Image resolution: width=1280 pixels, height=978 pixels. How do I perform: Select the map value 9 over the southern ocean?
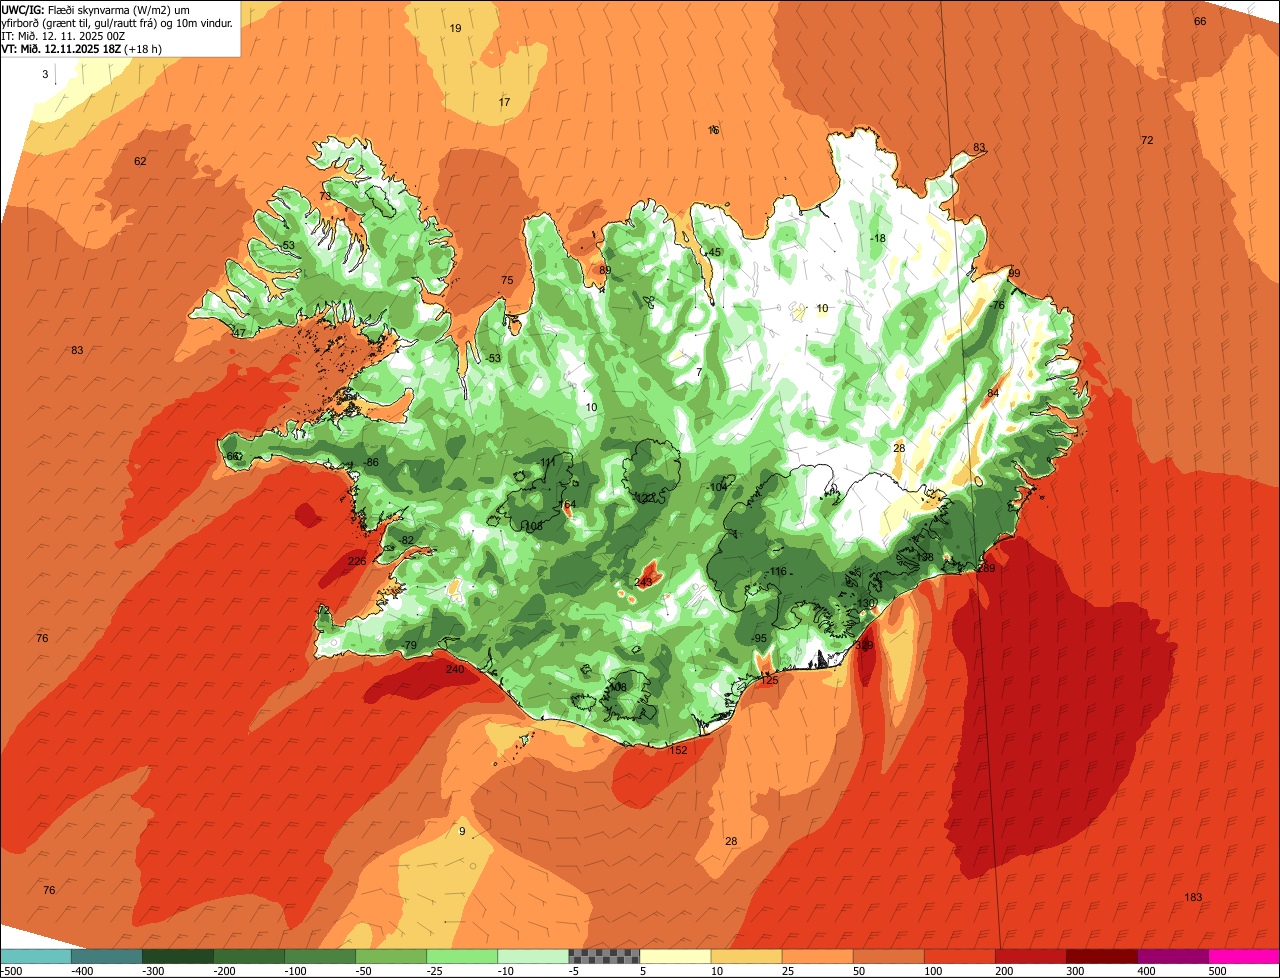coord(462,831)
